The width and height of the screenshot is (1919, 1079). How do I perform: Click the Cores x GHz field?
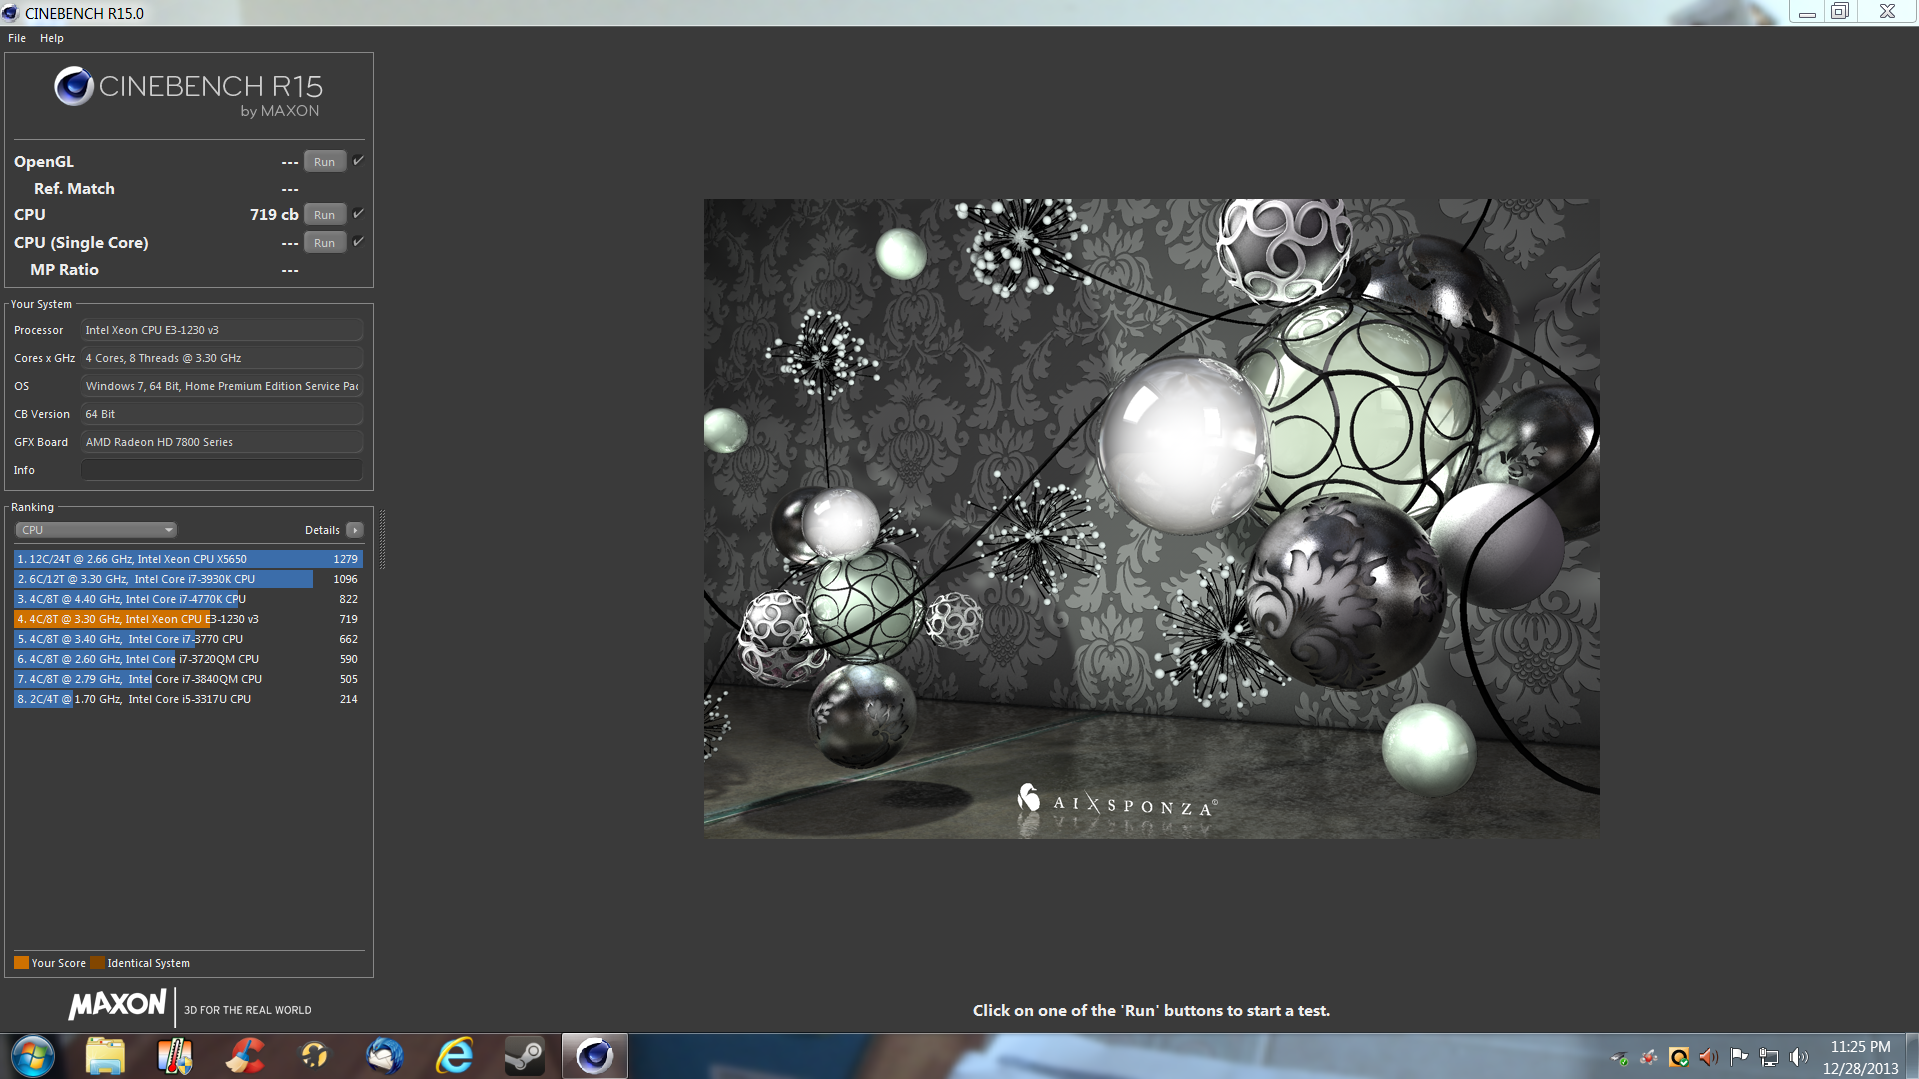point(222,358)
